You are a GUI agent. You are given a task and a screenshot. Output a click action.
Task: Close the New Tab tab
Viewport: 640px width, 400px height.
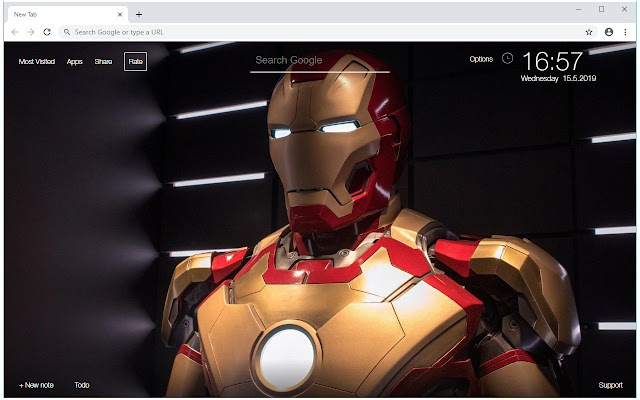click(120, 14)
